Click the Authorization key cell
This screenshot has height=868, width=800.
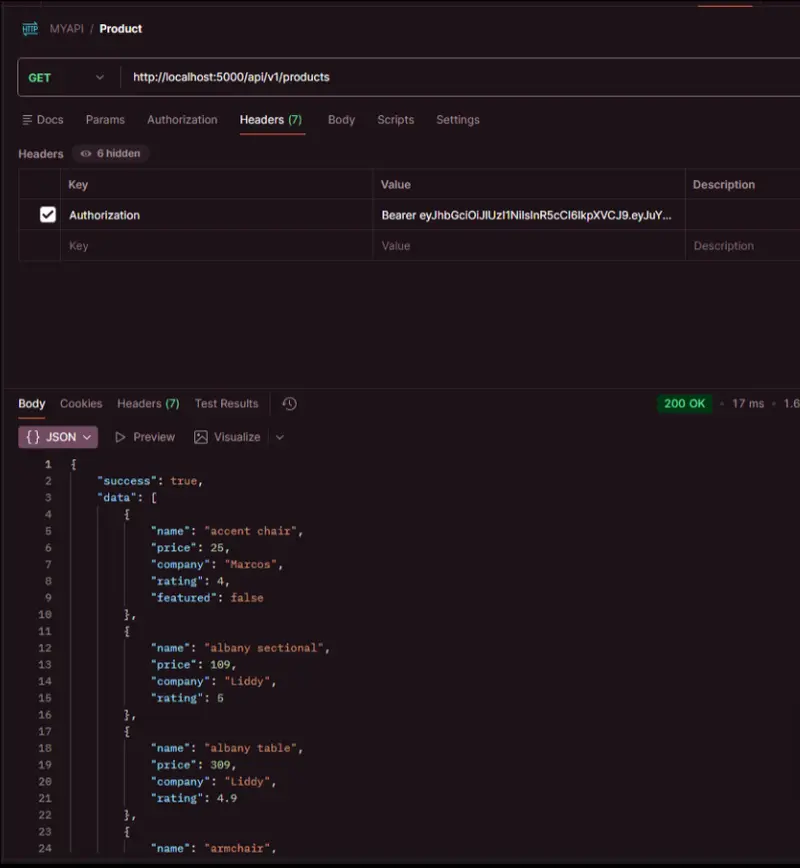point(216,215)
